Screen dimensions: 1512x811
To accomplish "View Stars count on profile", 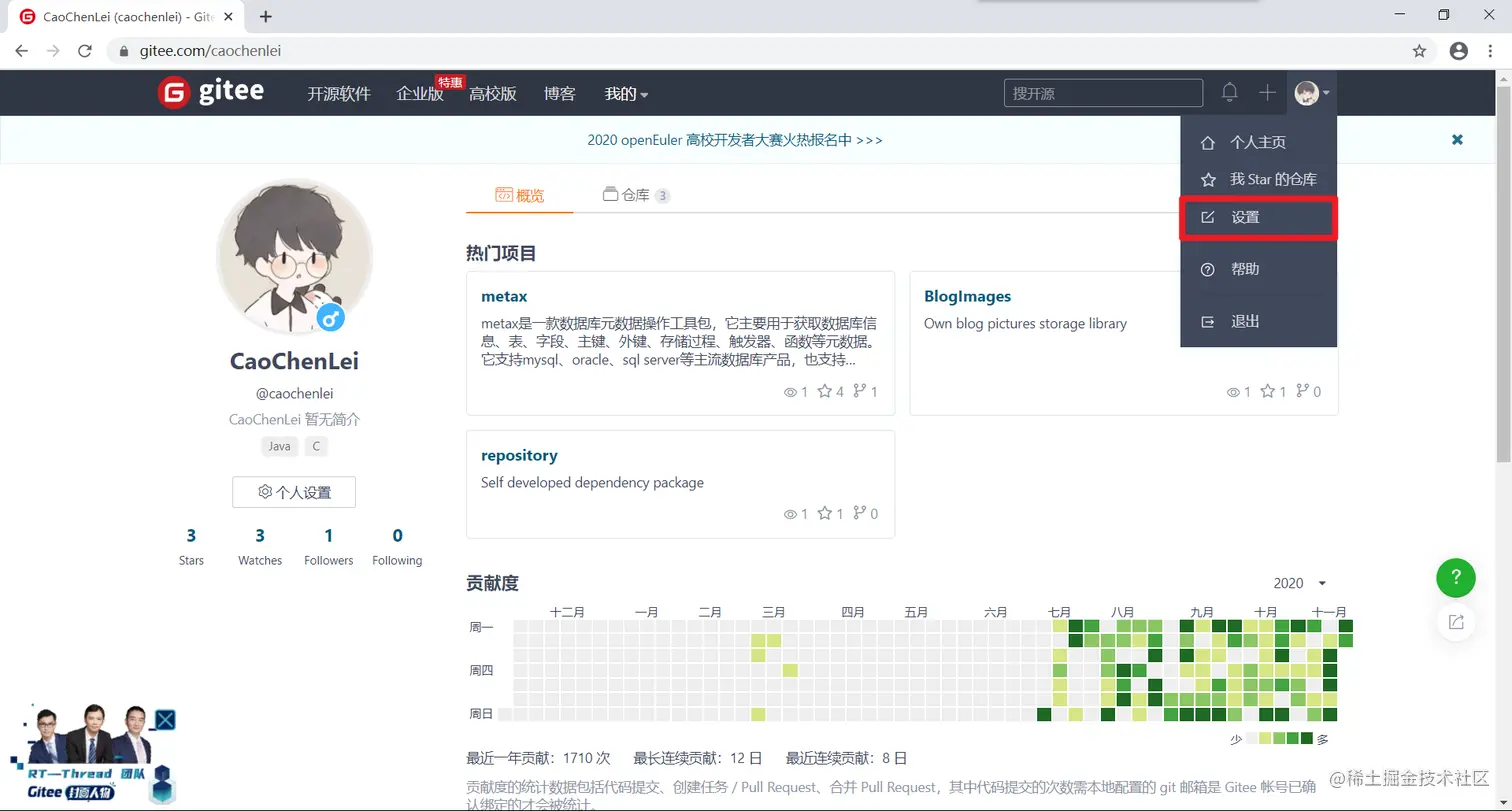I will tap(191, 546).
